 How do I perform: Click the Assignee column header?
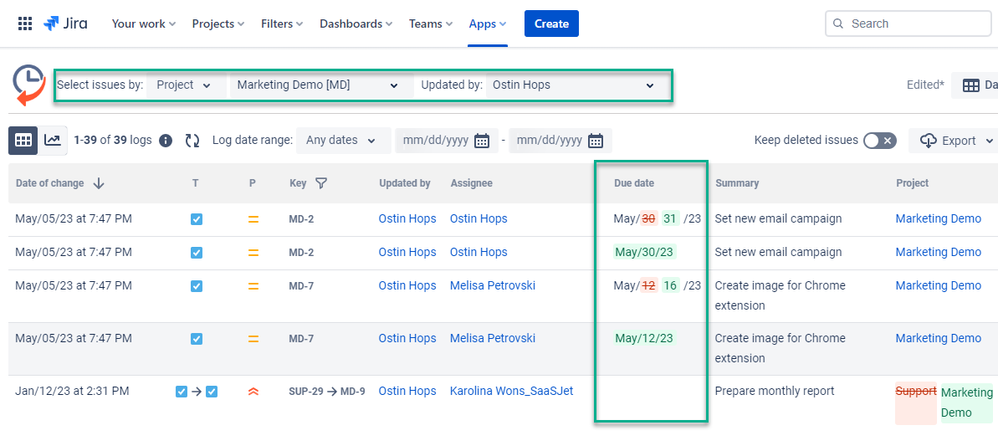click(x=472, y=183)
